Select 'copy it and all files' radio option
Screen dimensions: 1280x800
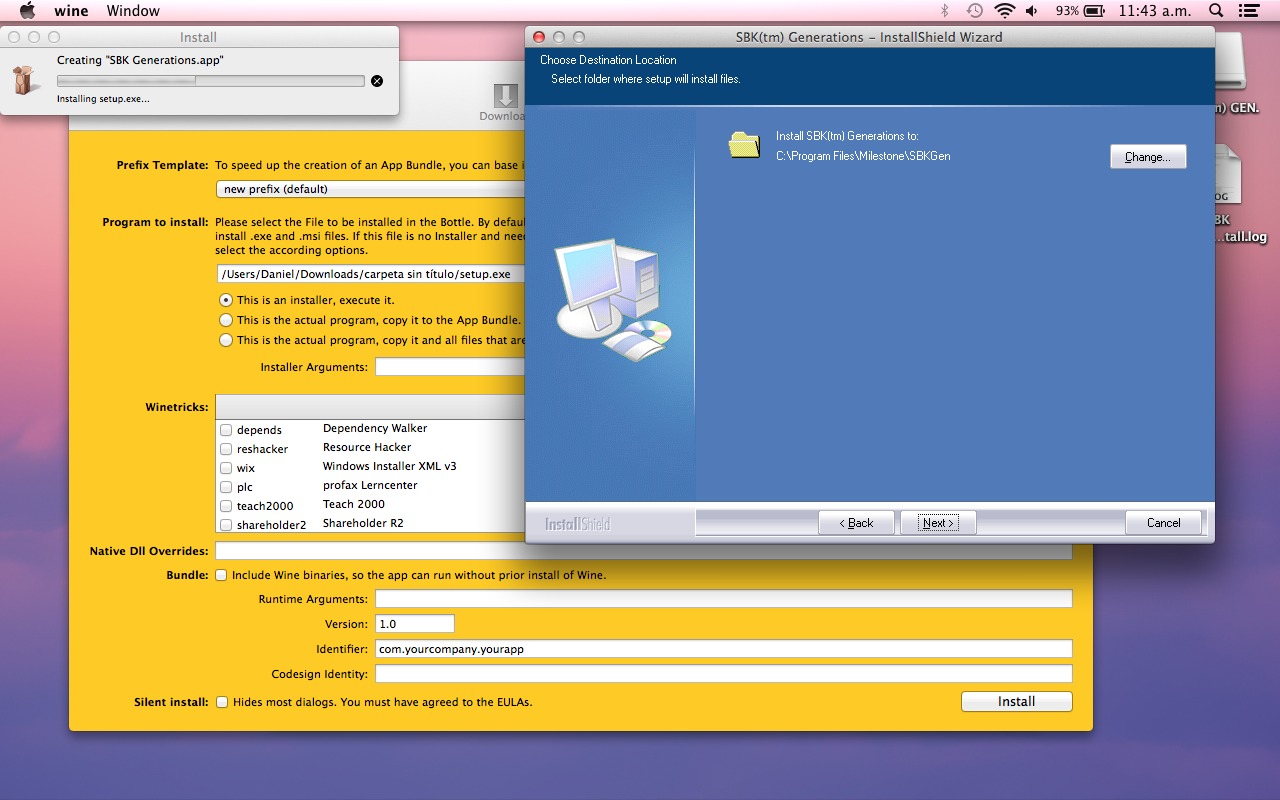[x=226, y=340]
